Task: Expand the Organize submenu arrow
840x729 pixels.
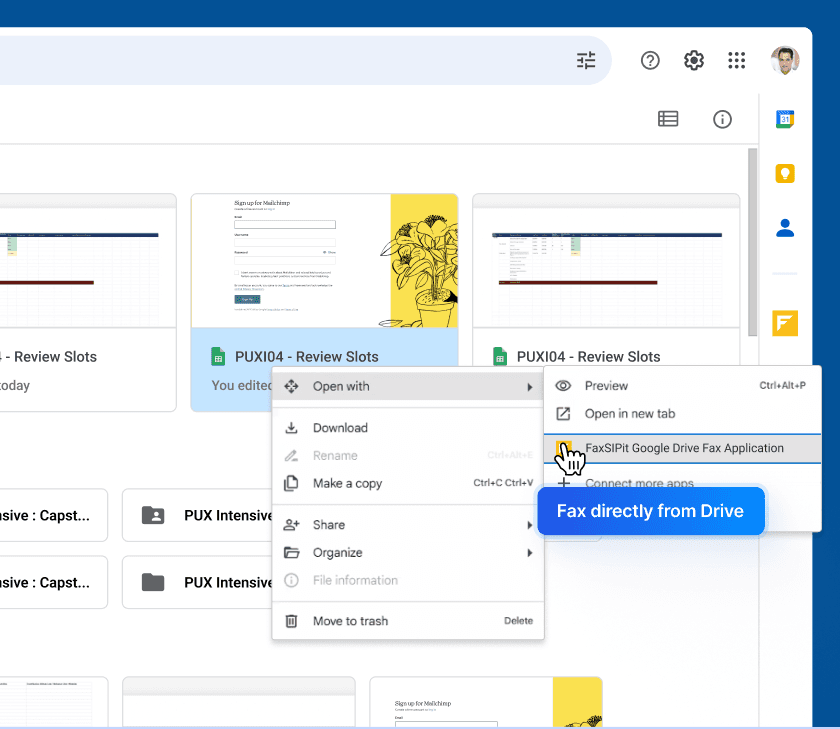Action: point(530,553)
